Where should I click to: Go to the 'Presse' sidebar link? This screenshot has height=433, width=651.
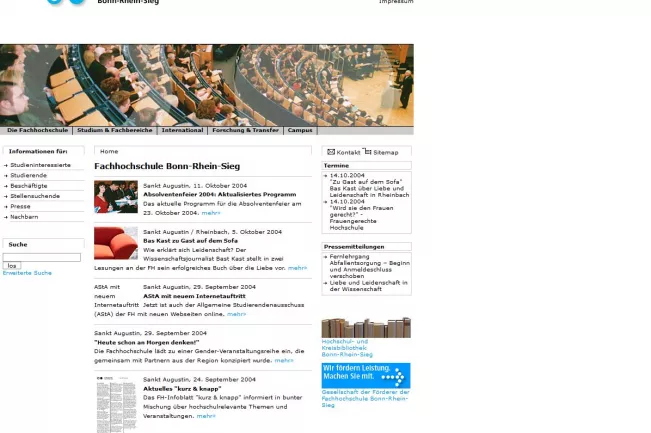click(x=20, y=206)
